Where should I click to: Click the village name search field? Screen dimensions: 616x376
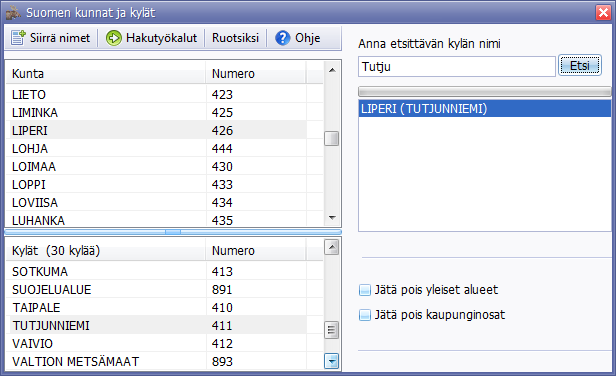(456, 66)
